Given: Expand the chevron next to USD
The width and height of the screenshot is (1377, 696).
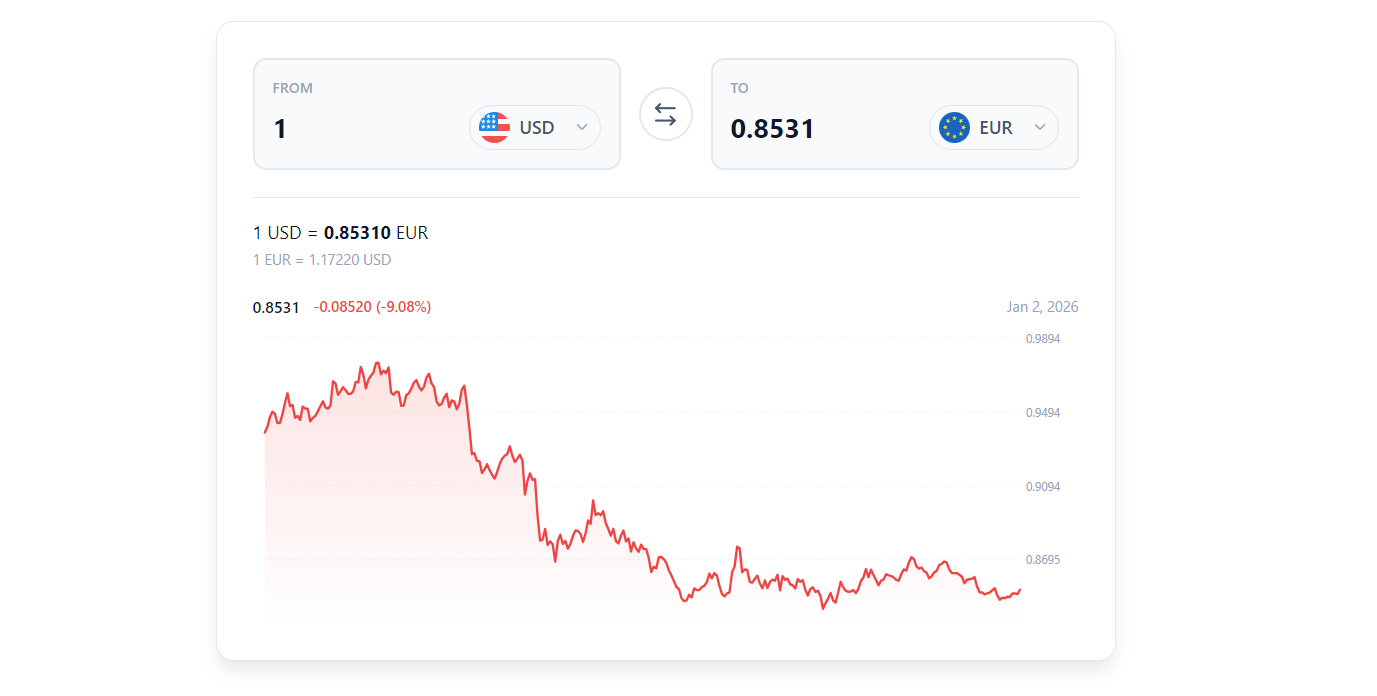Looking at the screenshot, I should [x=582, y=128].
